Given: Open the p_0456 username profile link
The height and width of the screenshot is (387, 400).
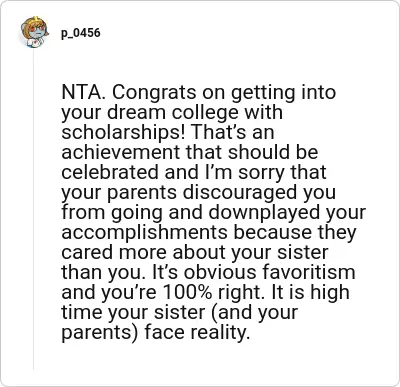Looking at the screenshot, I should 80,33.
